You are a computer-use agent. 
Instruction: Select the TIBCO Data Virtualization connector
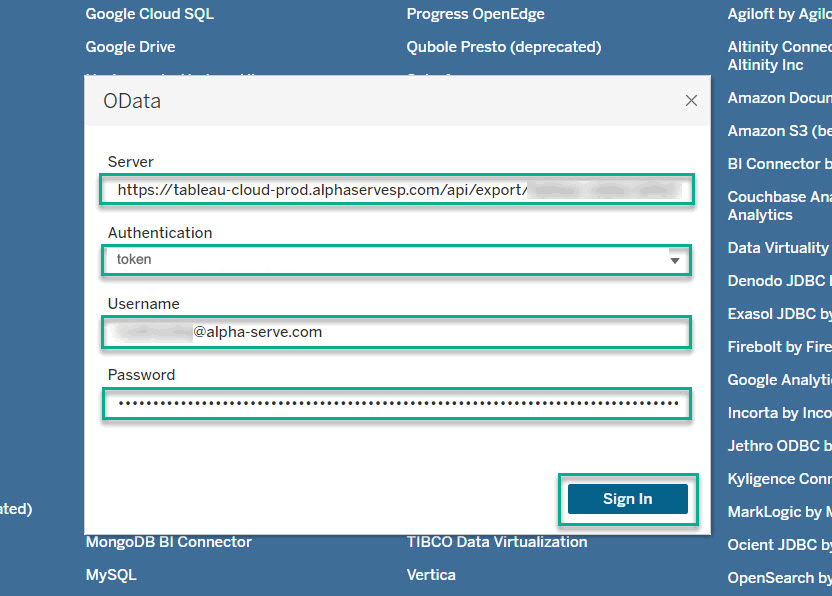pyautogui.click(x=496, y=541)
